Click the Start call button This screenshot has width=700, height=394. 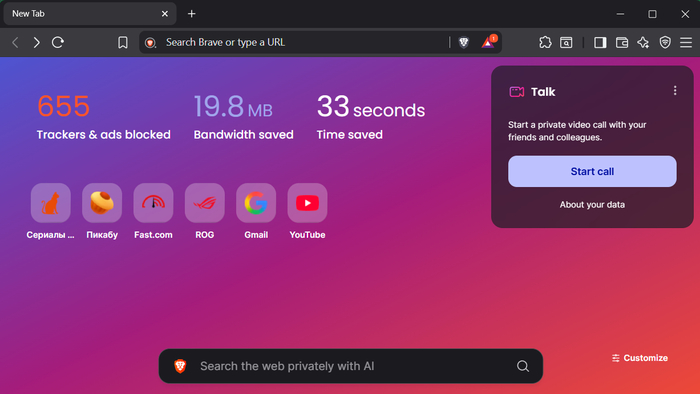[592, 171]
